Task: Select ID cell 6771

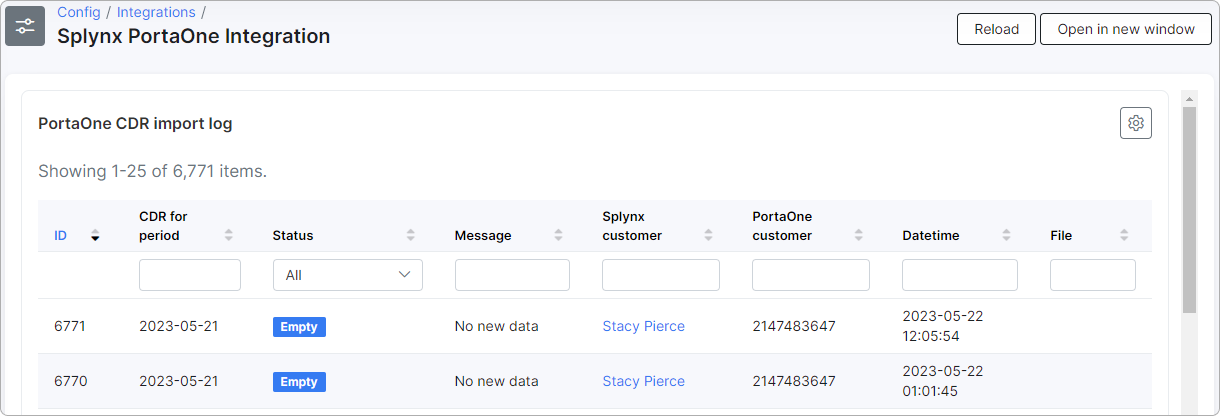Action: click(x=70, y=326)
